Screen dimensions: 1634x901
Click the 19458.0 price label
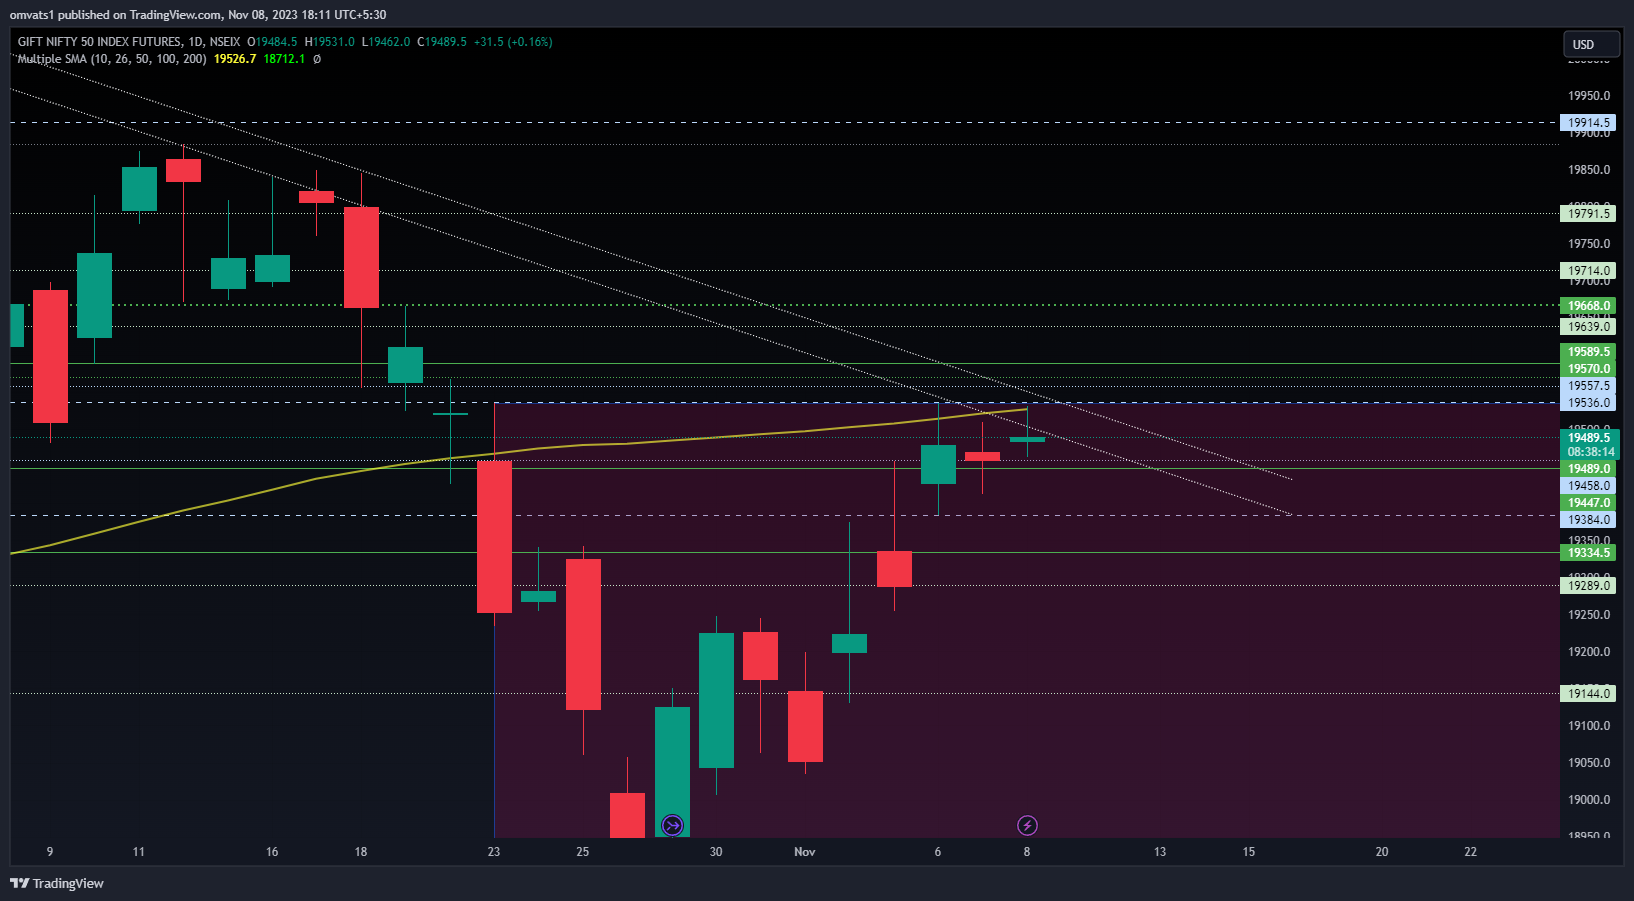(1588, 486)
